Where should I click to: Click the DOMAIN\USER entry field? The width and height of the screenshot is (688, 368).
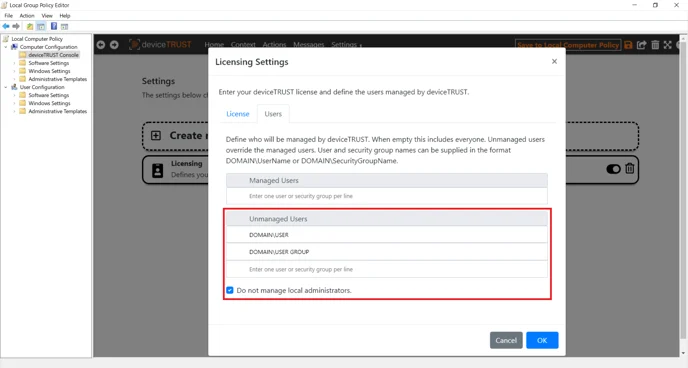(387, 235)
